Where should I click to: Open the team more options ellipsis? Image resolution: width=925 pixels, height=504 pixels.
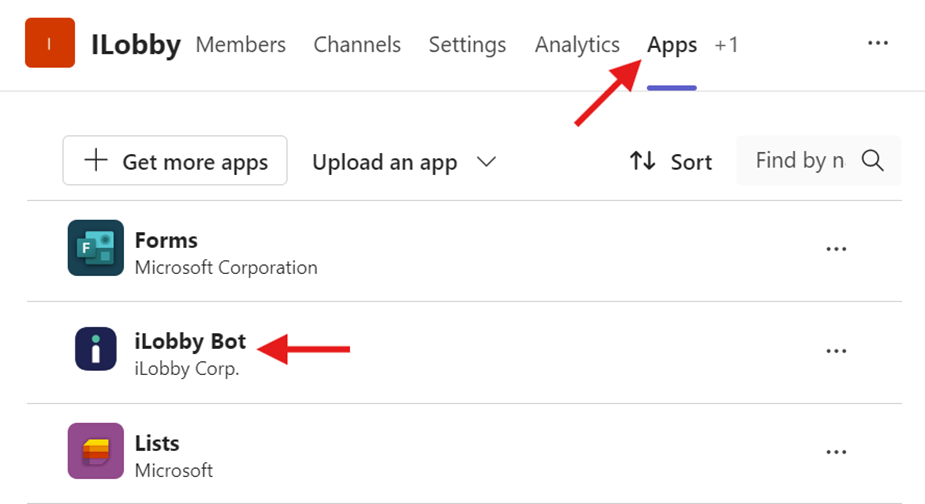tap(878, 43)
